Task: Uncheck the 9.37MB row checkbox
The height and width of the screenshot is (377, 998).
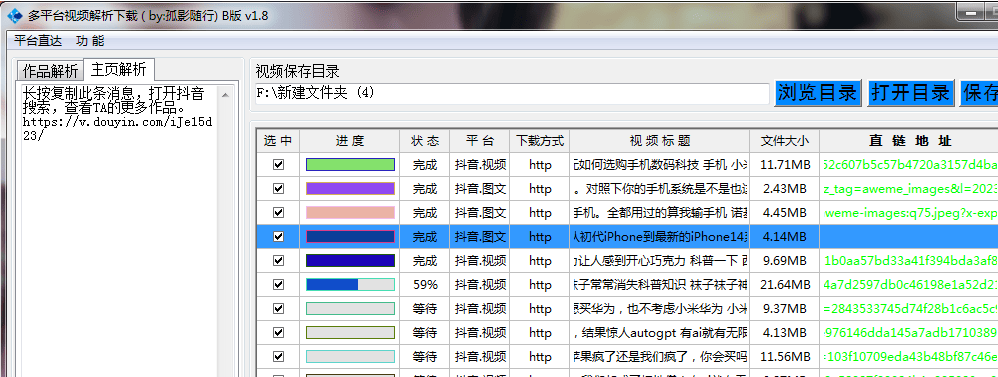Action: tap(278, 308)
